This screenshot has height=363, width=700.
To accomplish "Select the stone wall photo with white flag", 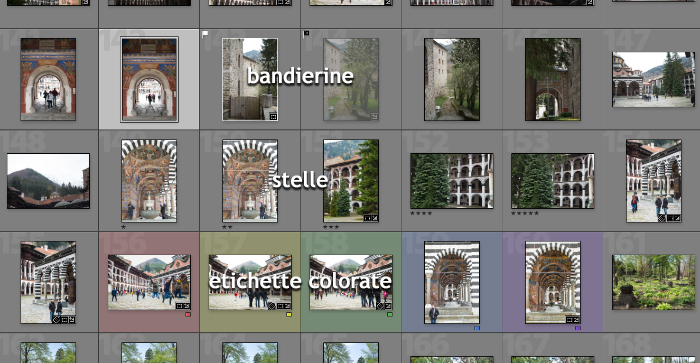I will (x=250, y=79).
